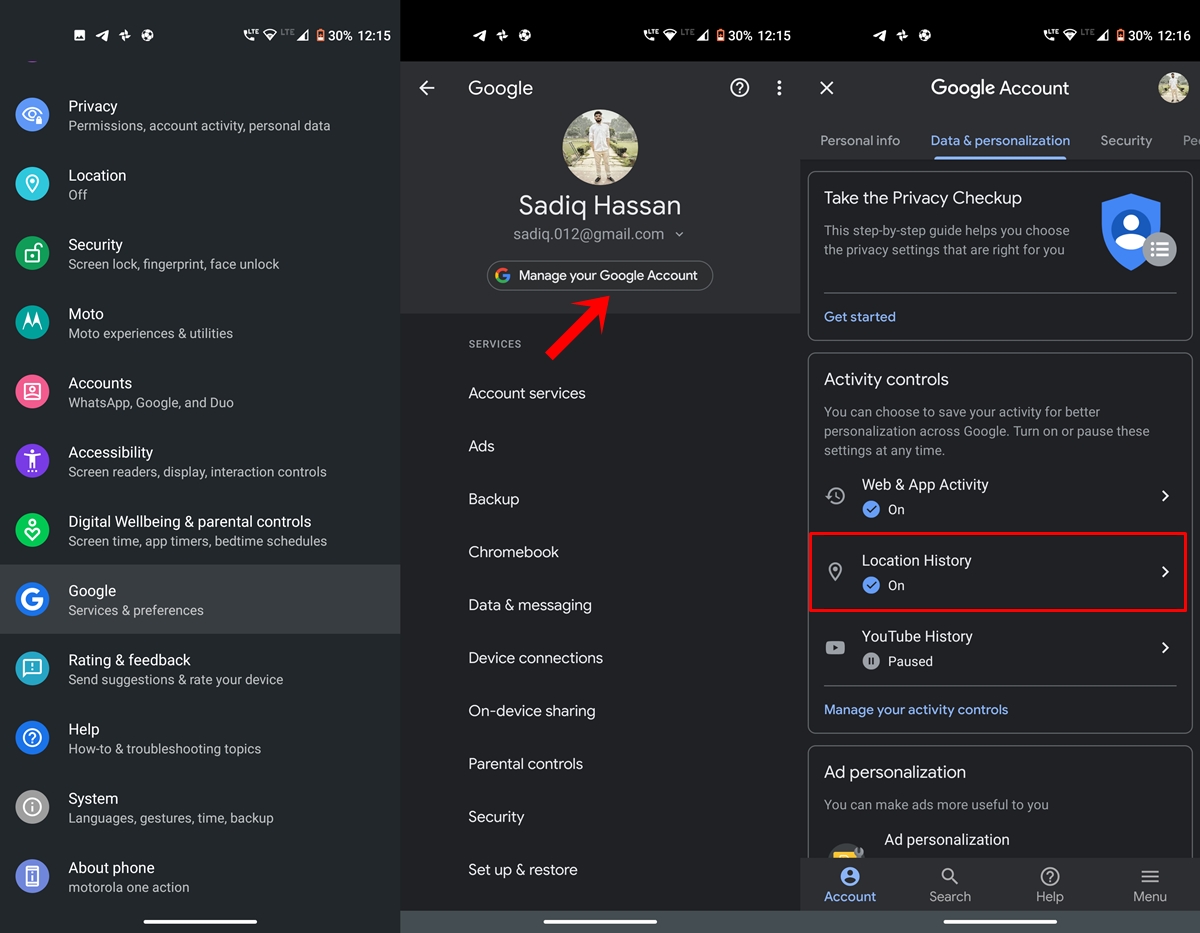Tap the Location History On checkmark

pyautogui.click(x=871, y=585)
